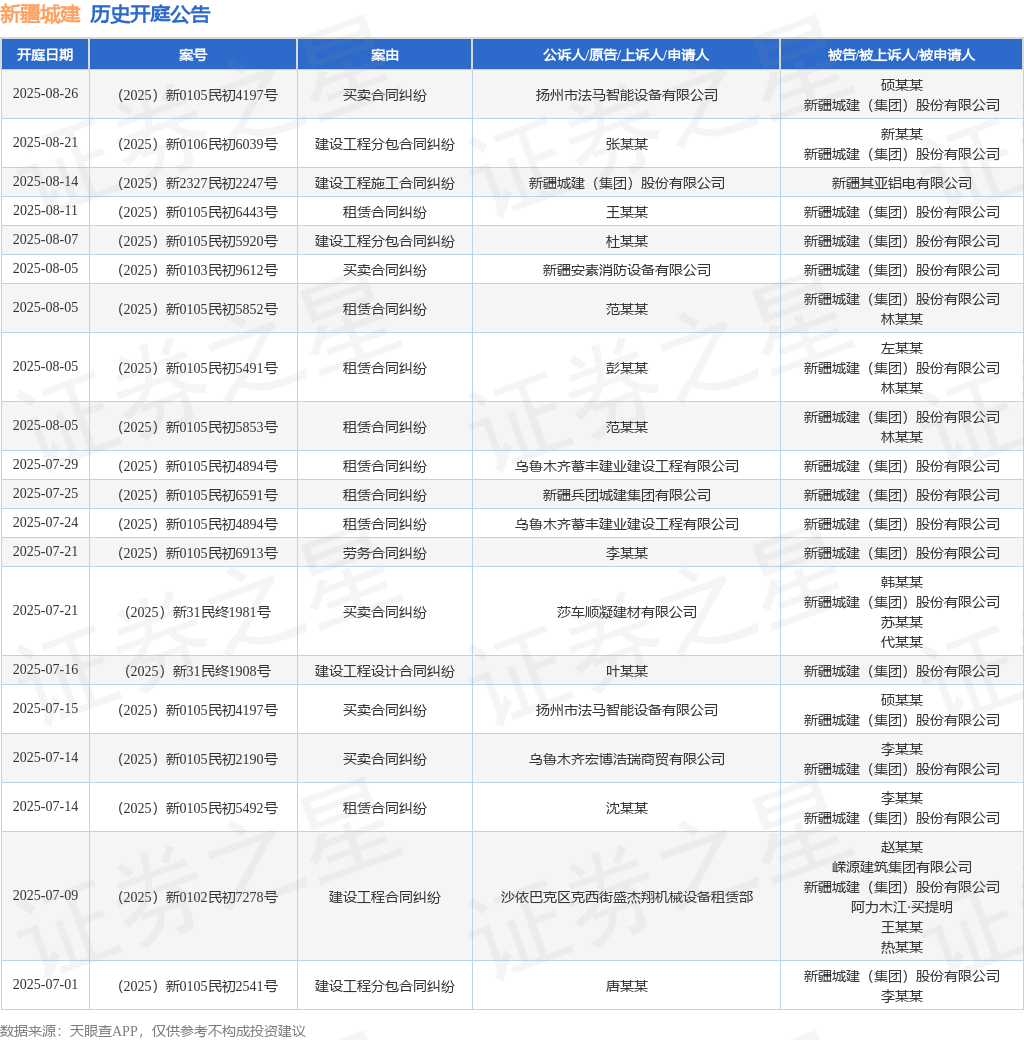Select the 案由 column header
Image resolution: width=1024 pixels, height=1040 pixels.
pos(385,54)
